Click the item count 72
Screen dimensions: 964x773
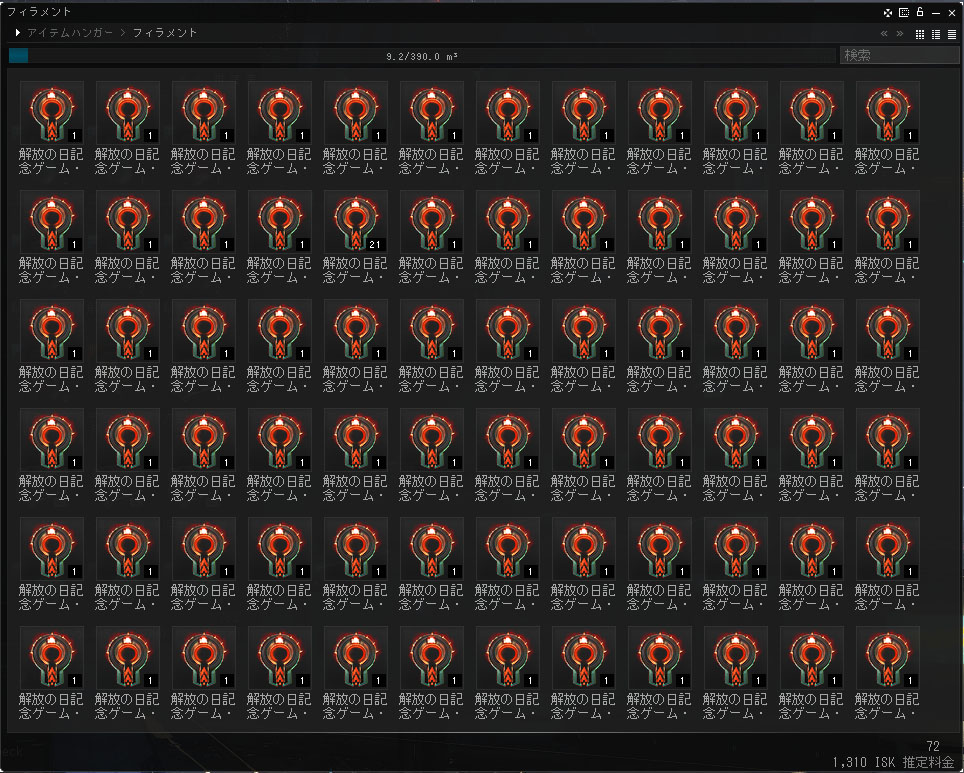(933, 747)
